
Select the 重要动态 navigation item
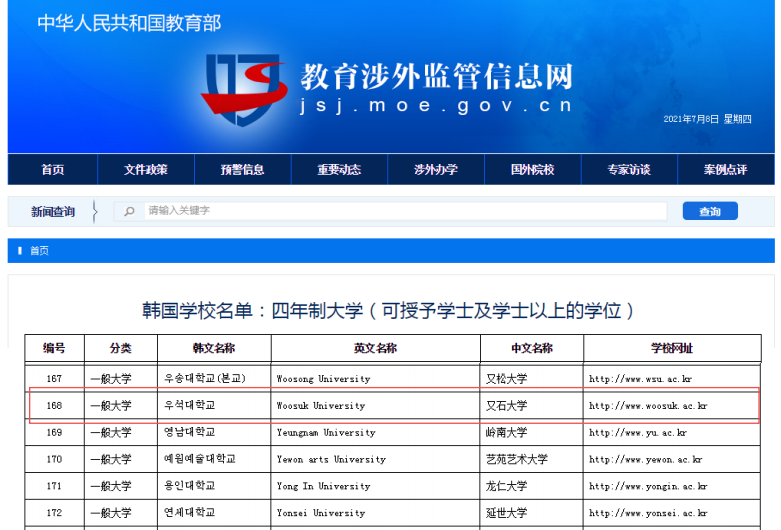click(x=339, y=170)
